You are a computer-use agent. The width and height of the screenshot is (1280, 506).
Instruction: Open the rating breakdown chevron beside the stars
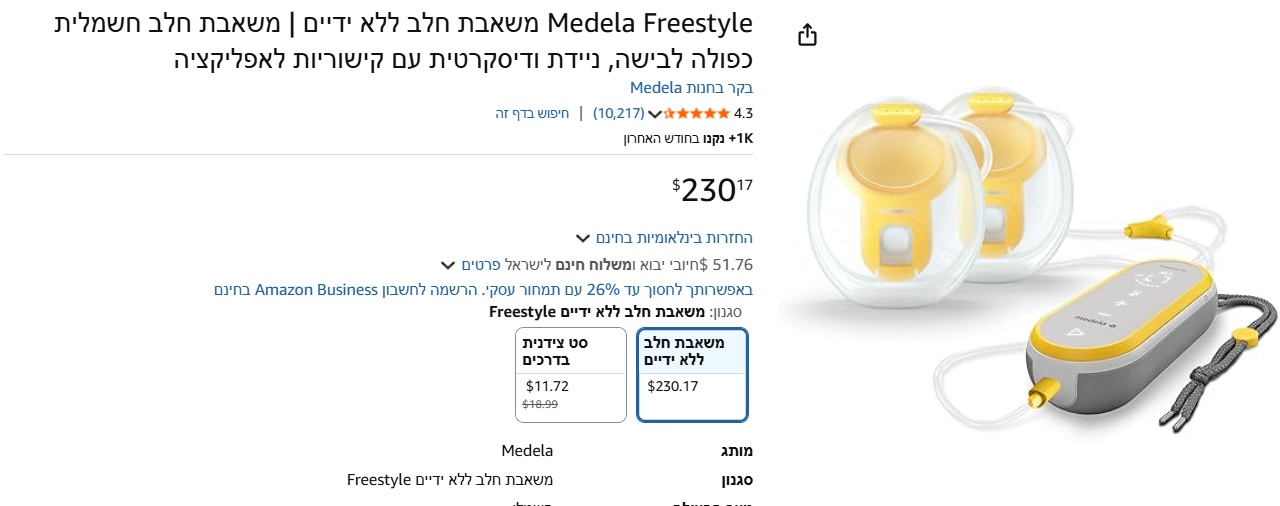(x=655, y=114)
